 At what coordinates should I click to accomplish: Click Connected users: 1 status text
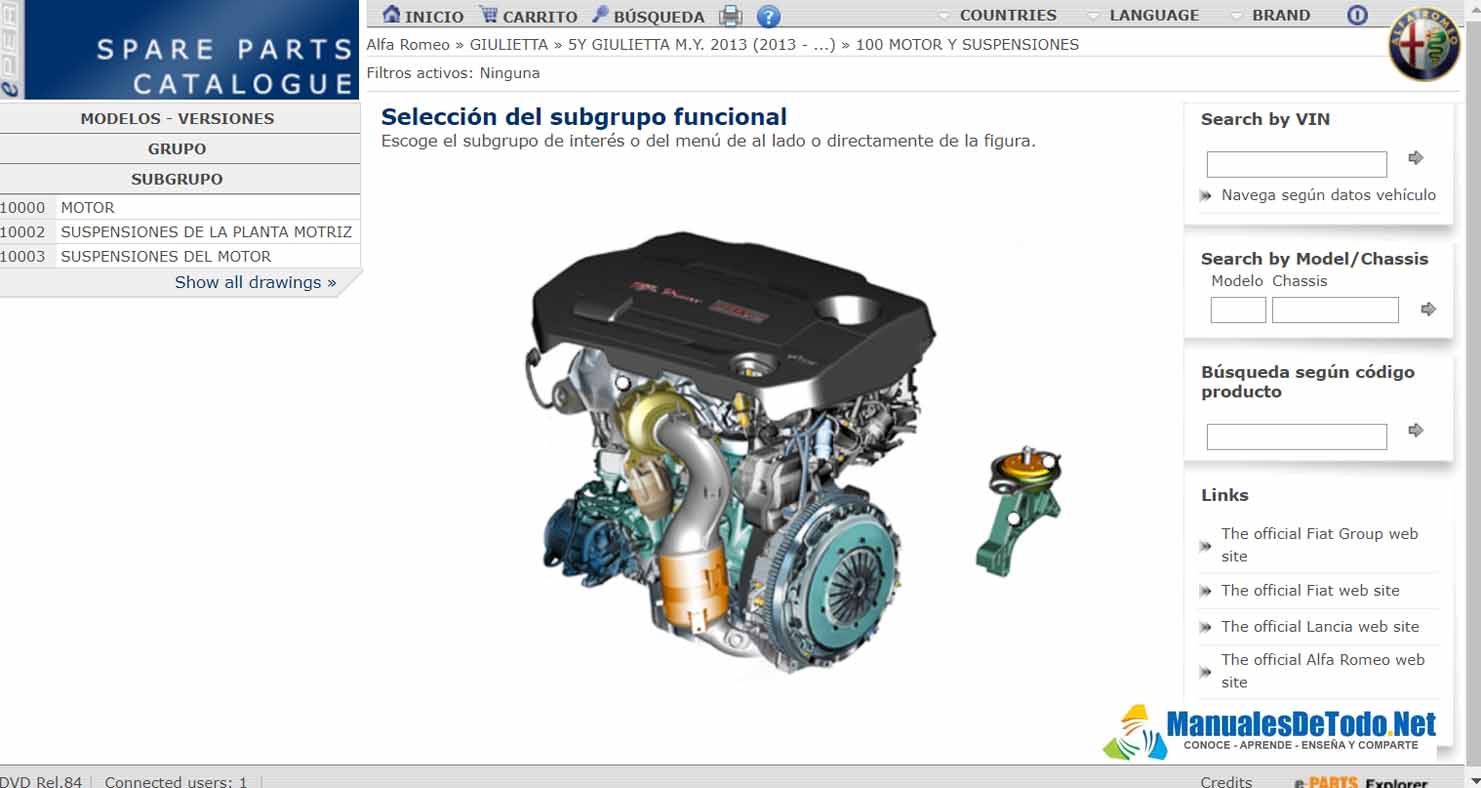click(x=175, y=781)
